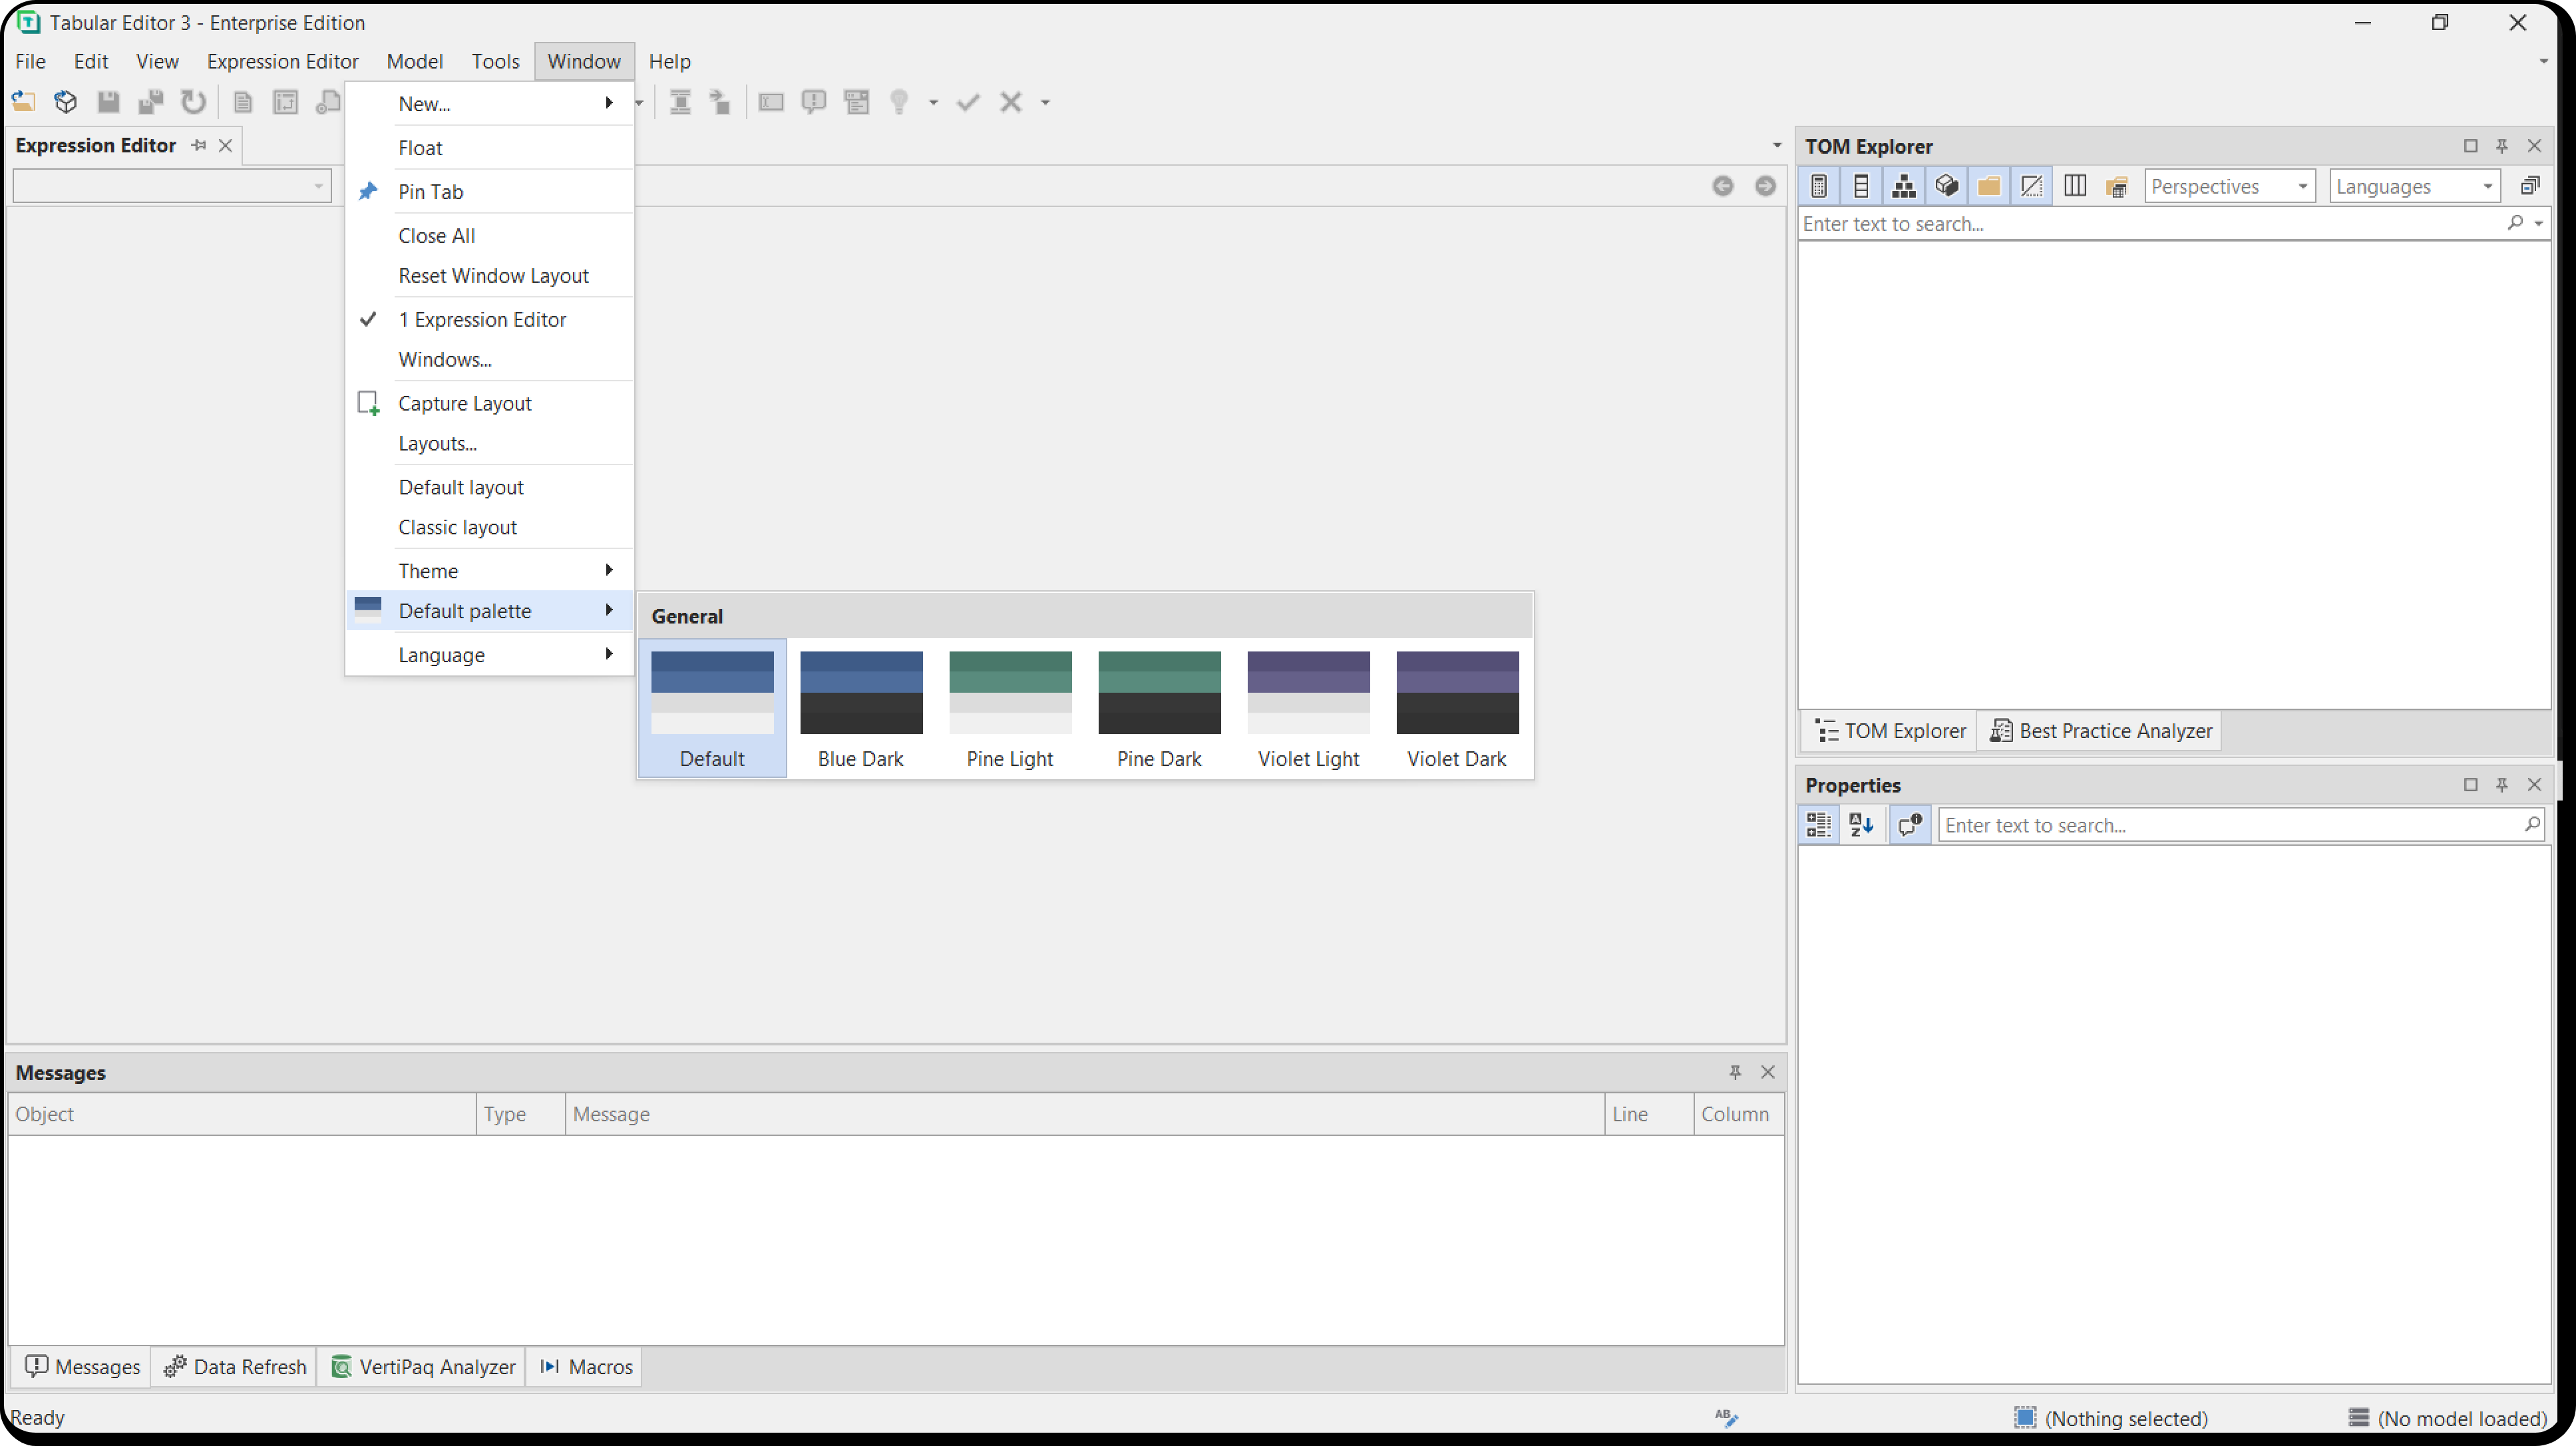Image resolution: width=2576 pixels, height=1446 pixels.
Task: Toggle show partitions cube button
Action: click(1946, 186)
